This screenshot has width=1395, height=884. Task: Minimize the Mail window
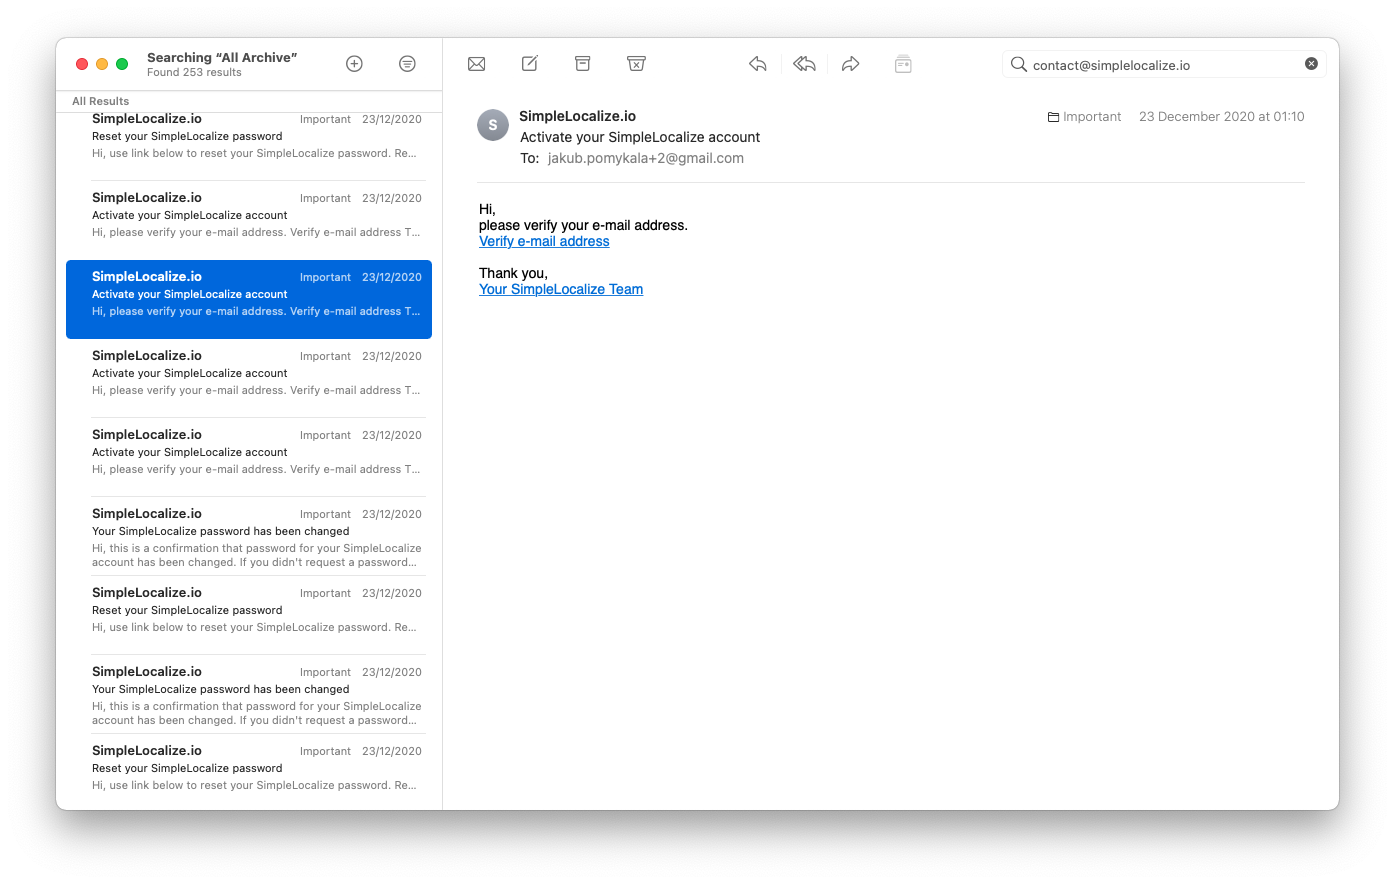(102, 64)
